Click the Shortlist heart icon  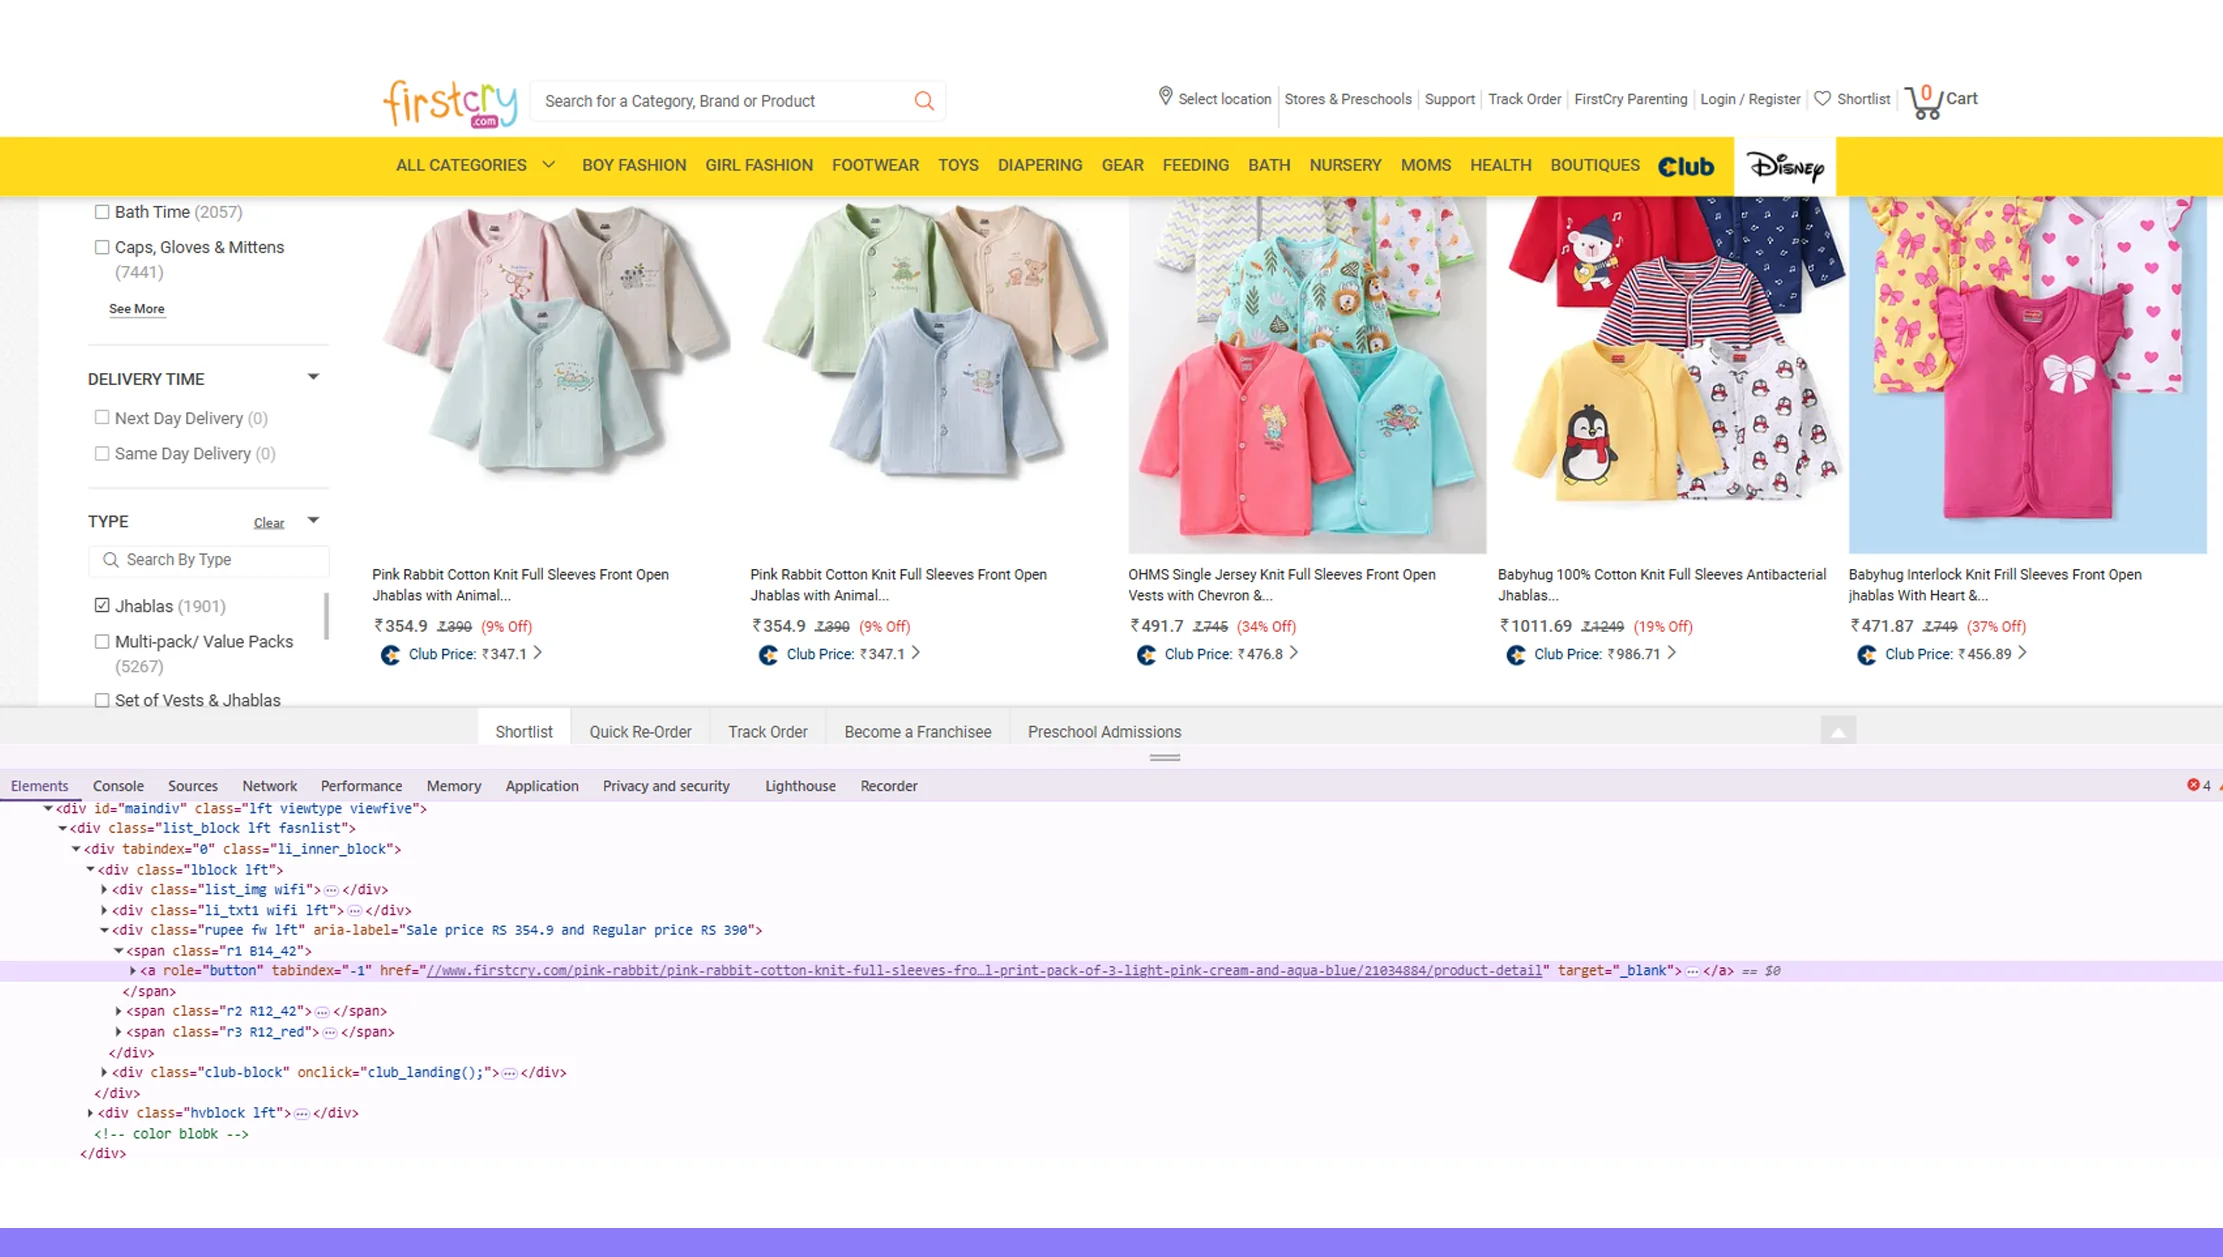click(x=1822, y=99)
